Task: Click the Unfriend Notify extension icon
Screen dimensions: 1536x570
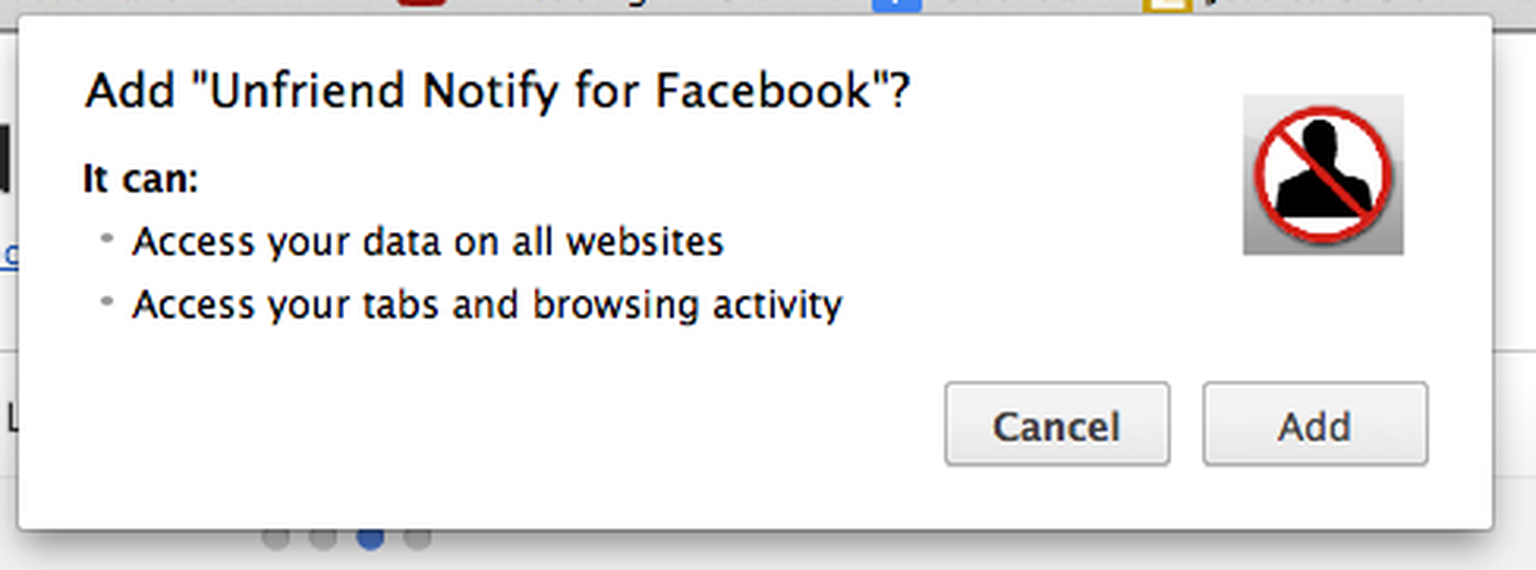Action: [x=1323, y=175]
